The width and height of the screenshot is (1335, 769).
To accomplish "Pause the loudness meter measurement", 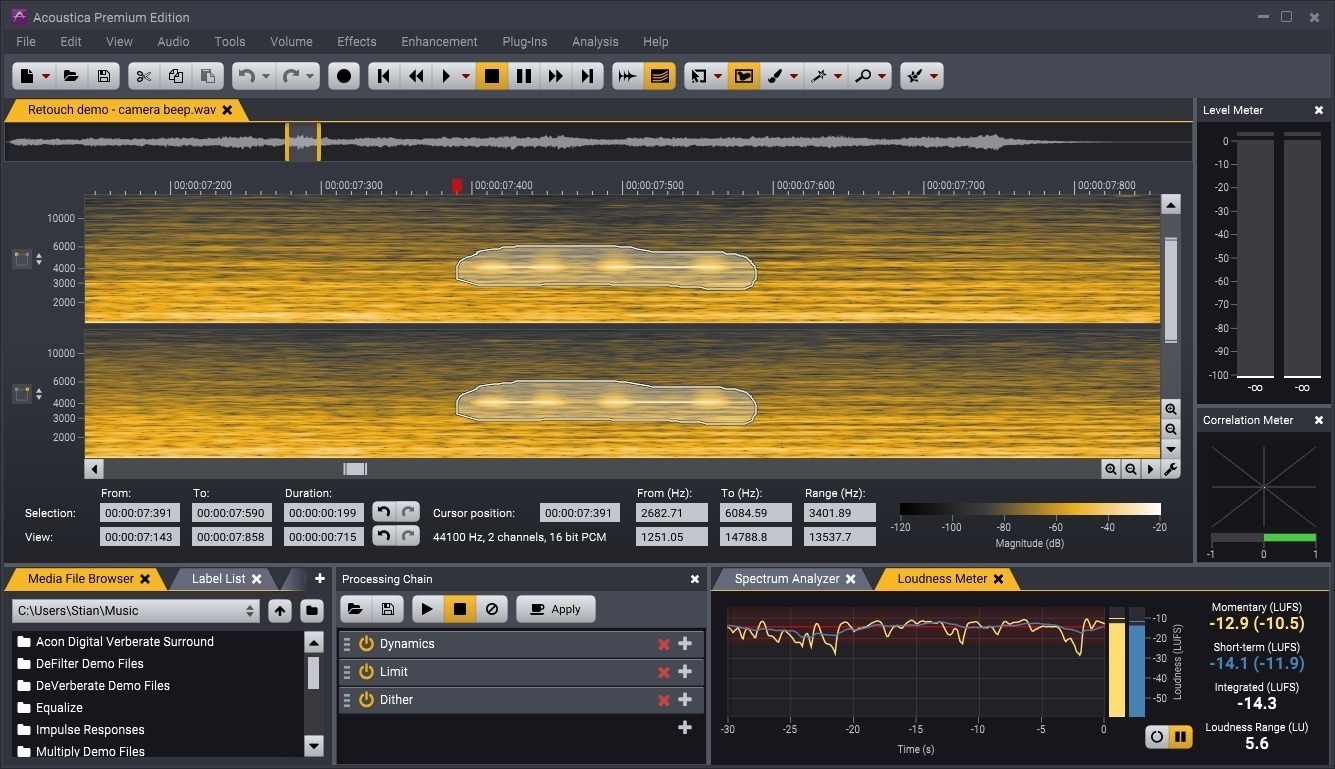I will [x=1181, y=736].
